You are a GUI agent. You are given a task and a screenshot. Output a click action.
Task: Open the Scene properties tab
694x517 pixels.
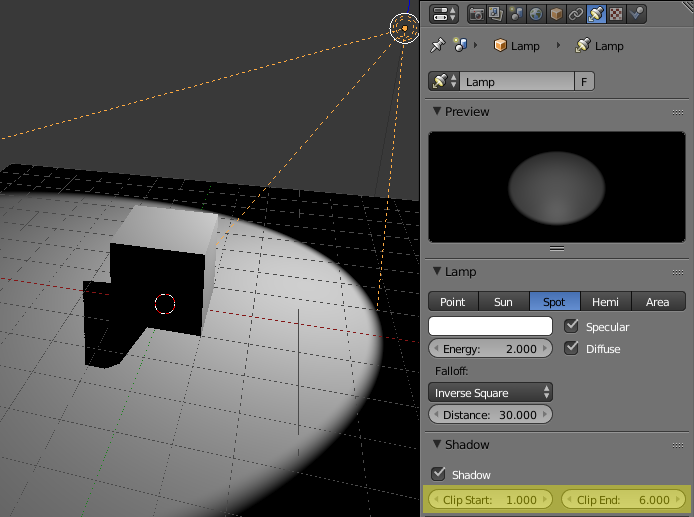click(x=516, y=14)
